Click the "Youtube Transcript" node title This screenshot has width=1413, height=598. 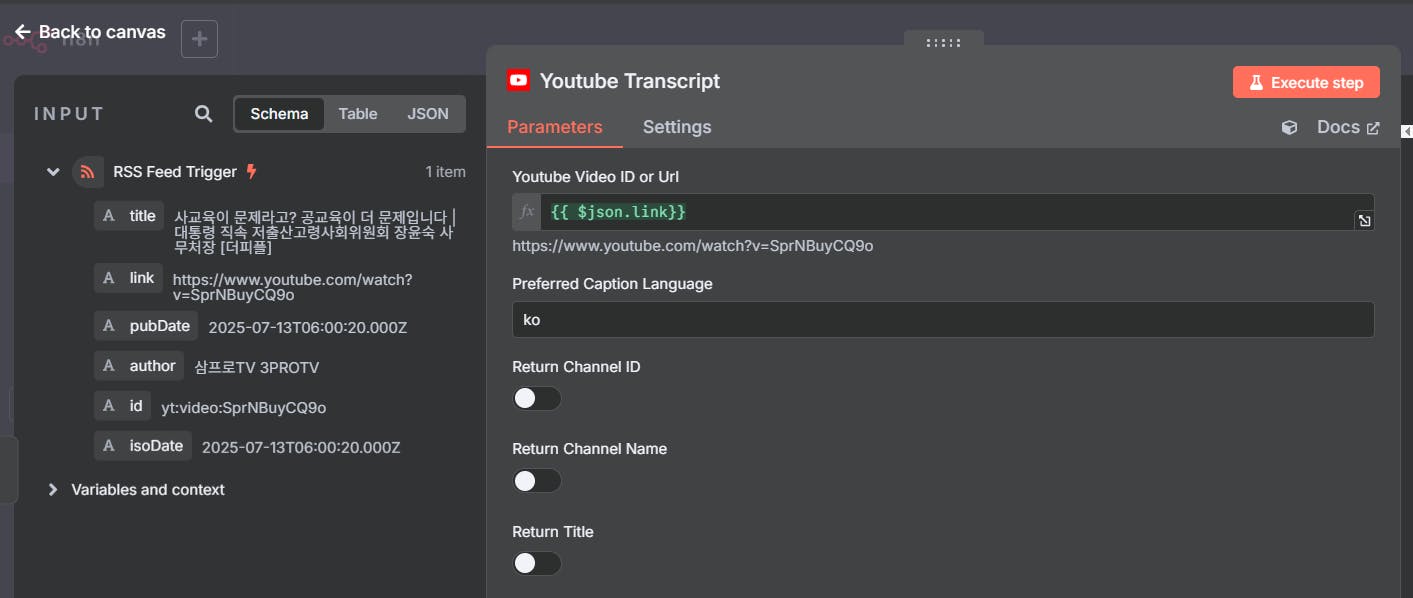coord(630,81)
